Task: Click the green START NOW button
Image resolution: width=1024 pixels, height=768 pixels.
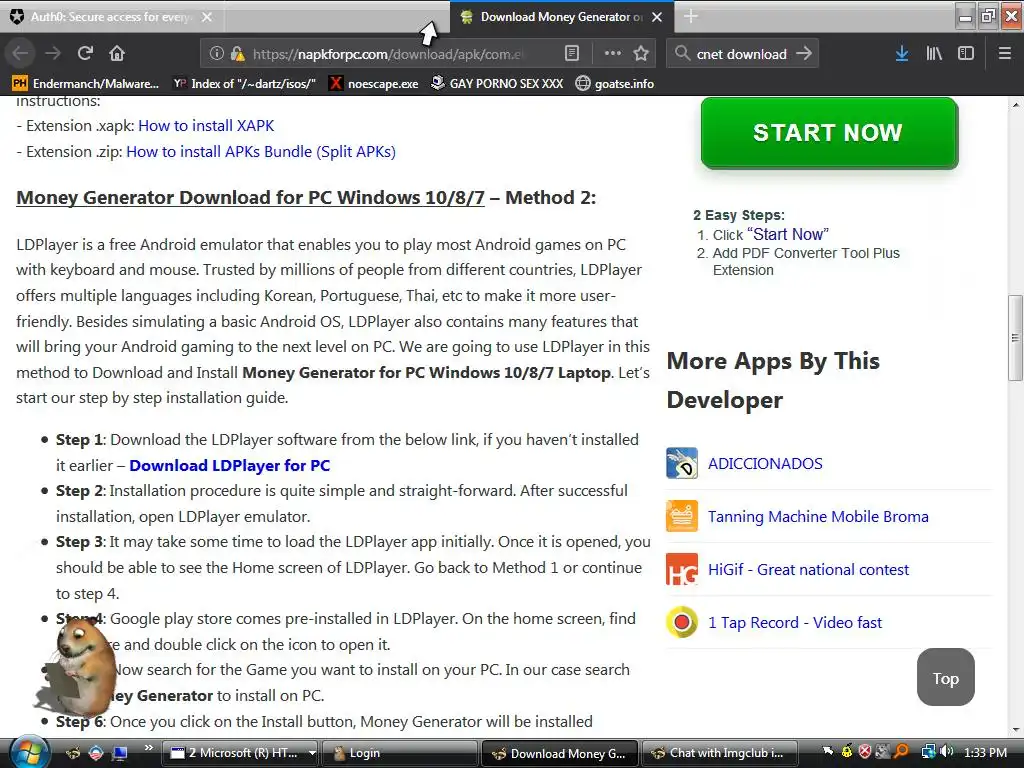Action: pos(829,133)
